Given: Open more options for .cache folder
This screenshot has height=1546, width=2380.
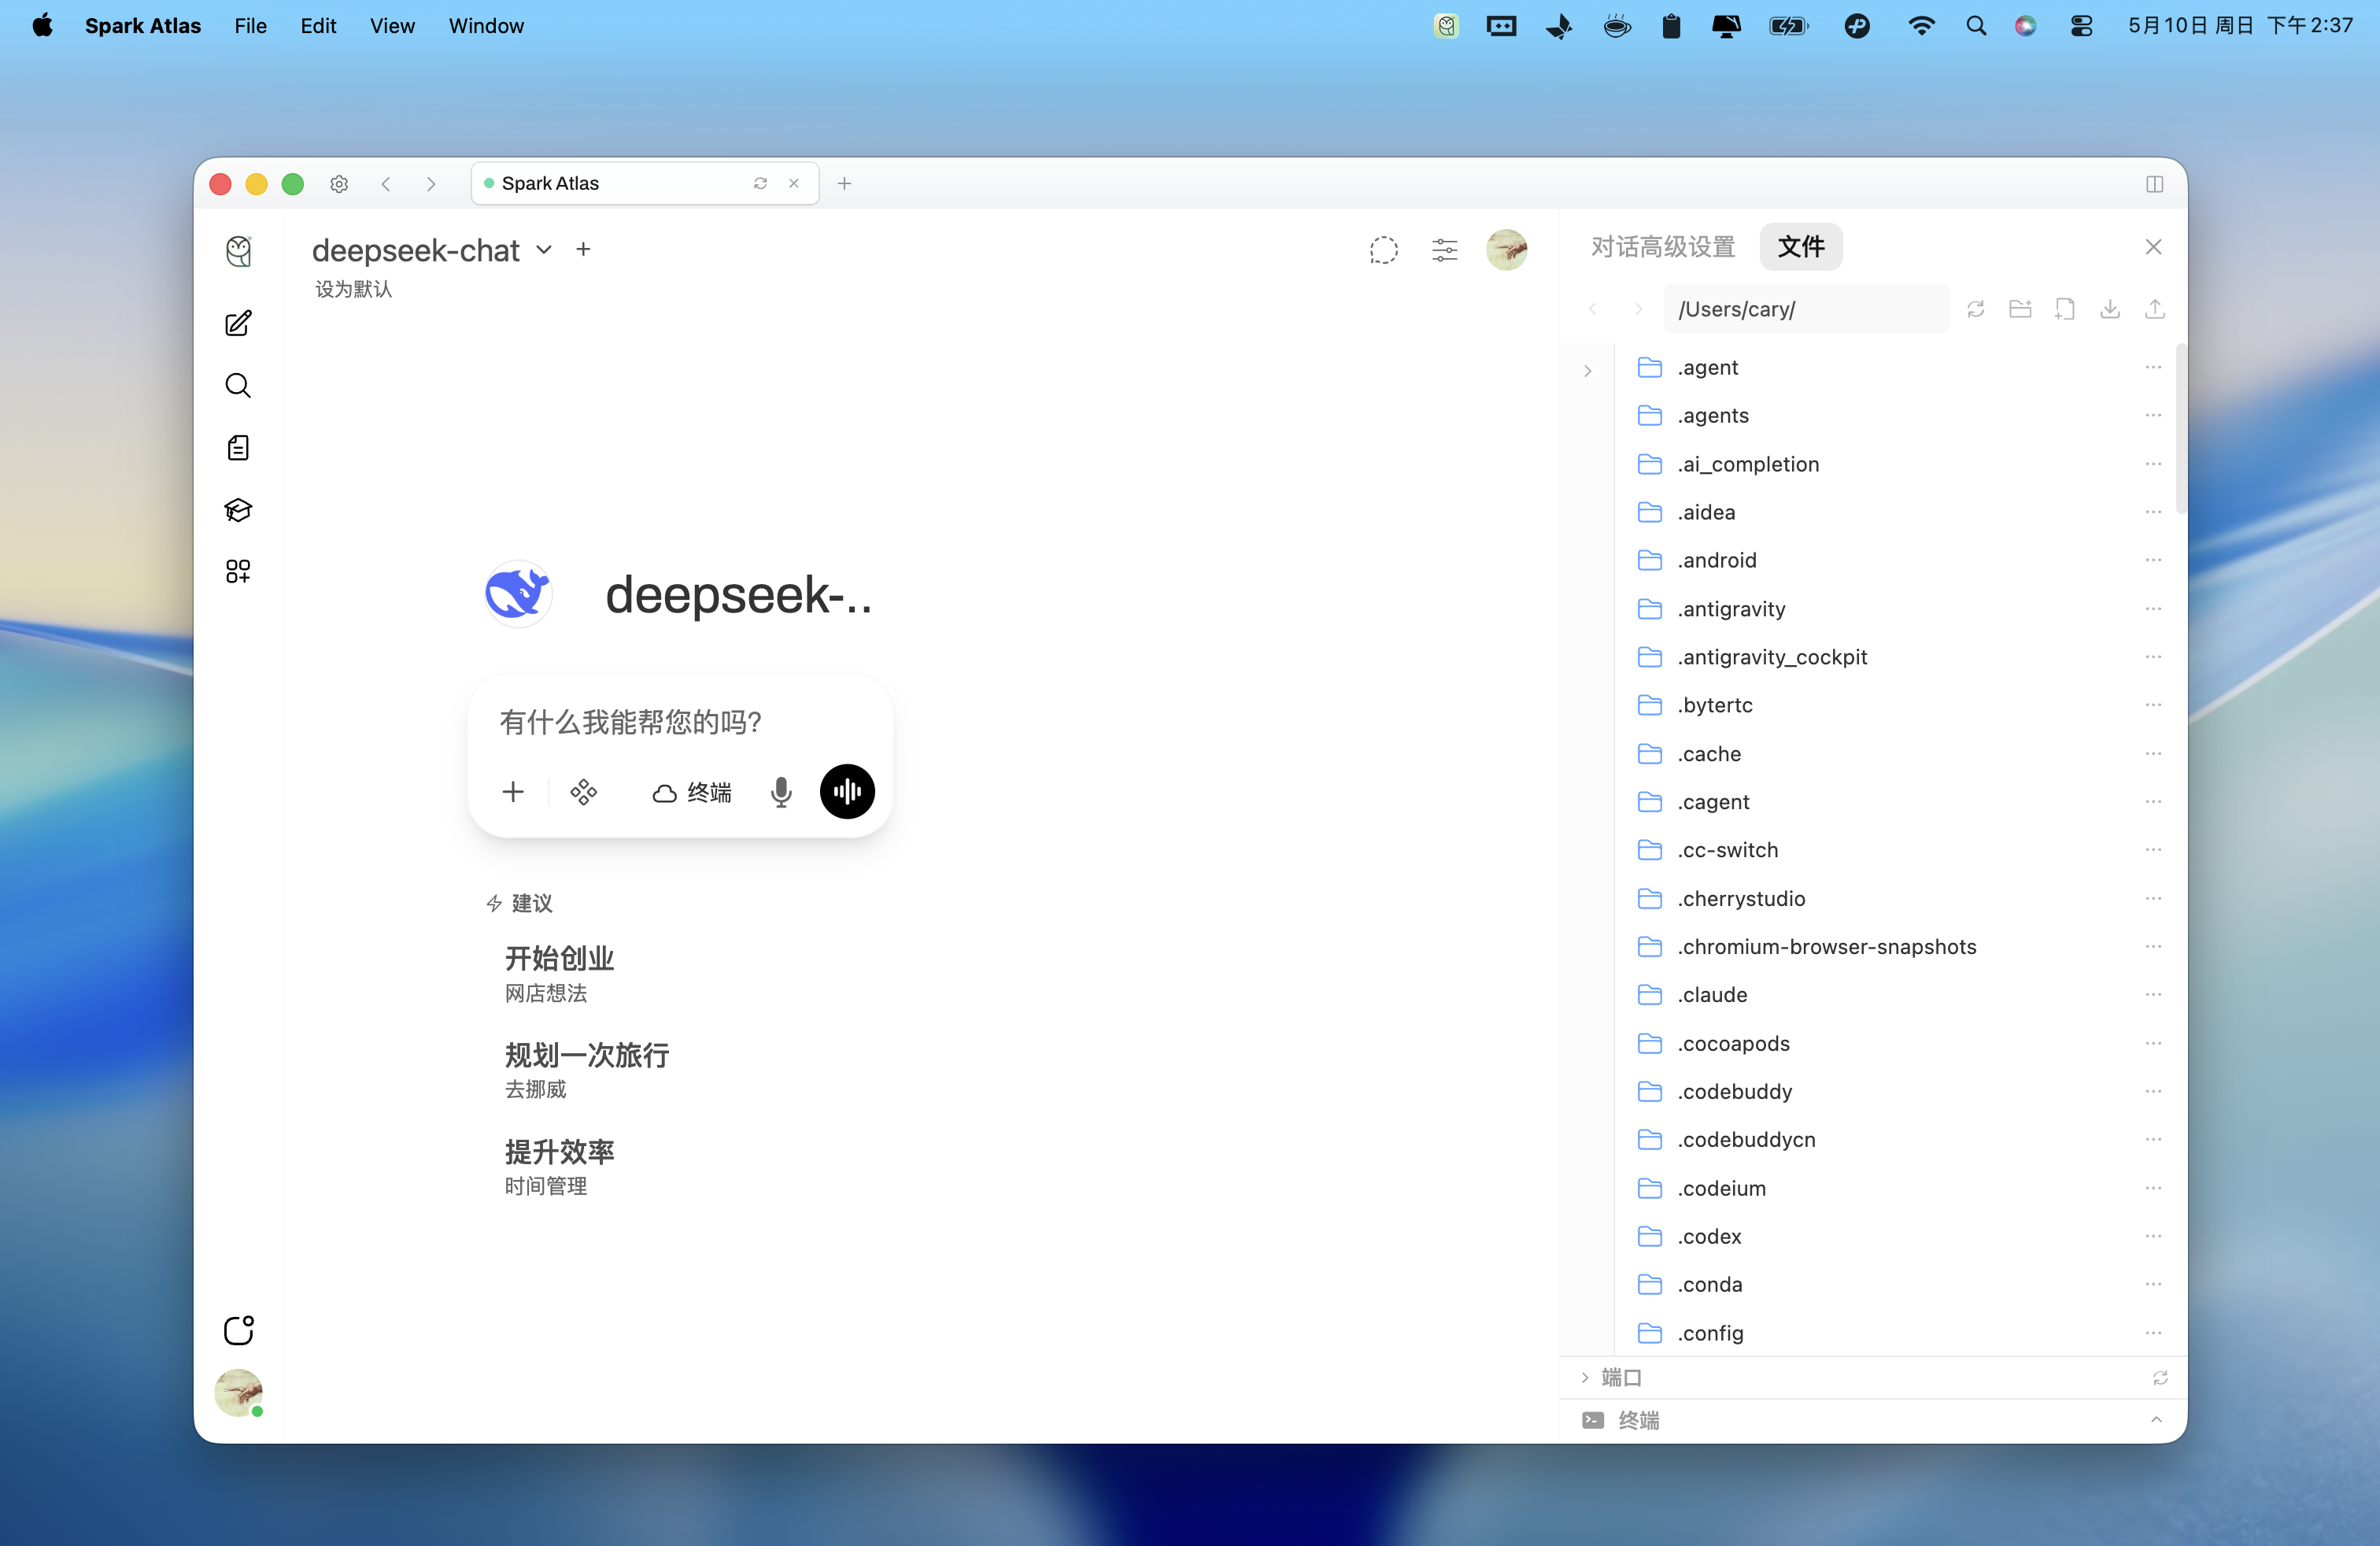Looking at the screenshot, I should tap(2153, 753).
